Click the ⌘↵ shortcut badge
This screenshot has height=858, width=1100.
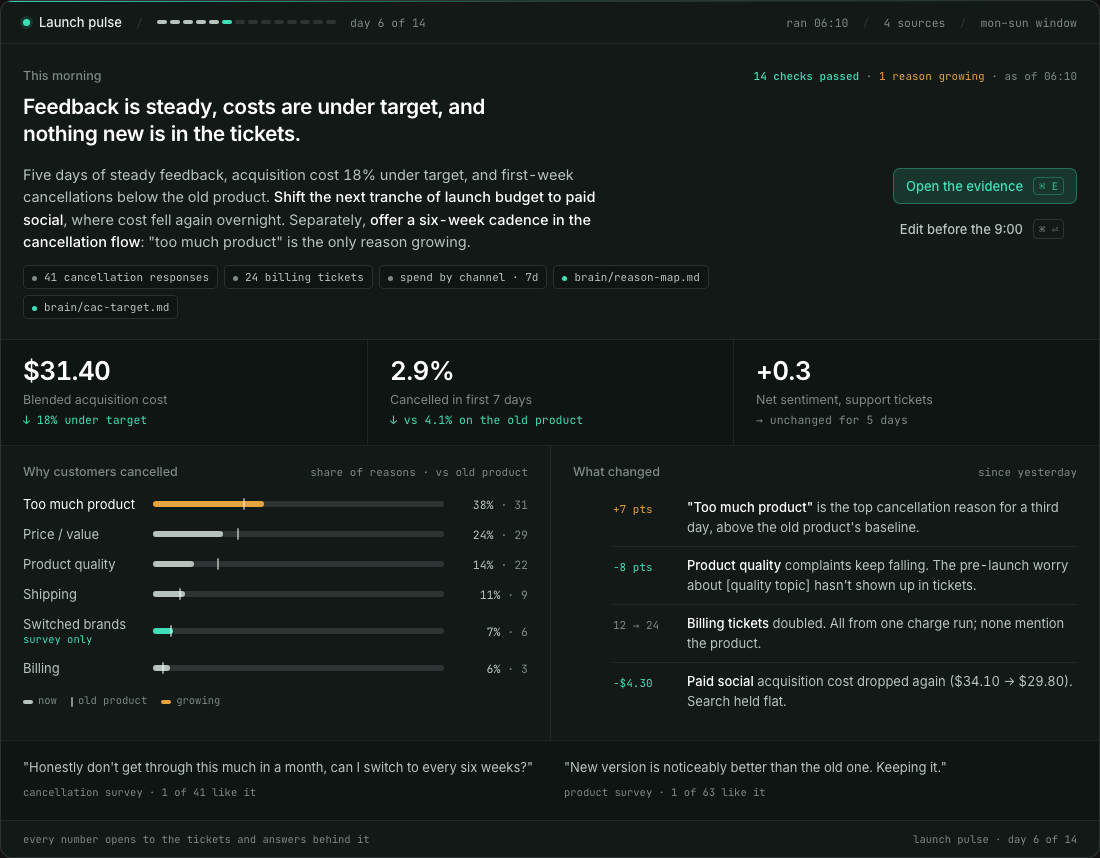pyautogui.click(x=1048, y=229)
